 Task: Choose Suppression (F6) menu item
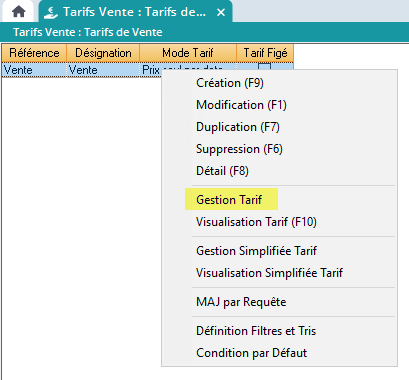pos(239,149)
